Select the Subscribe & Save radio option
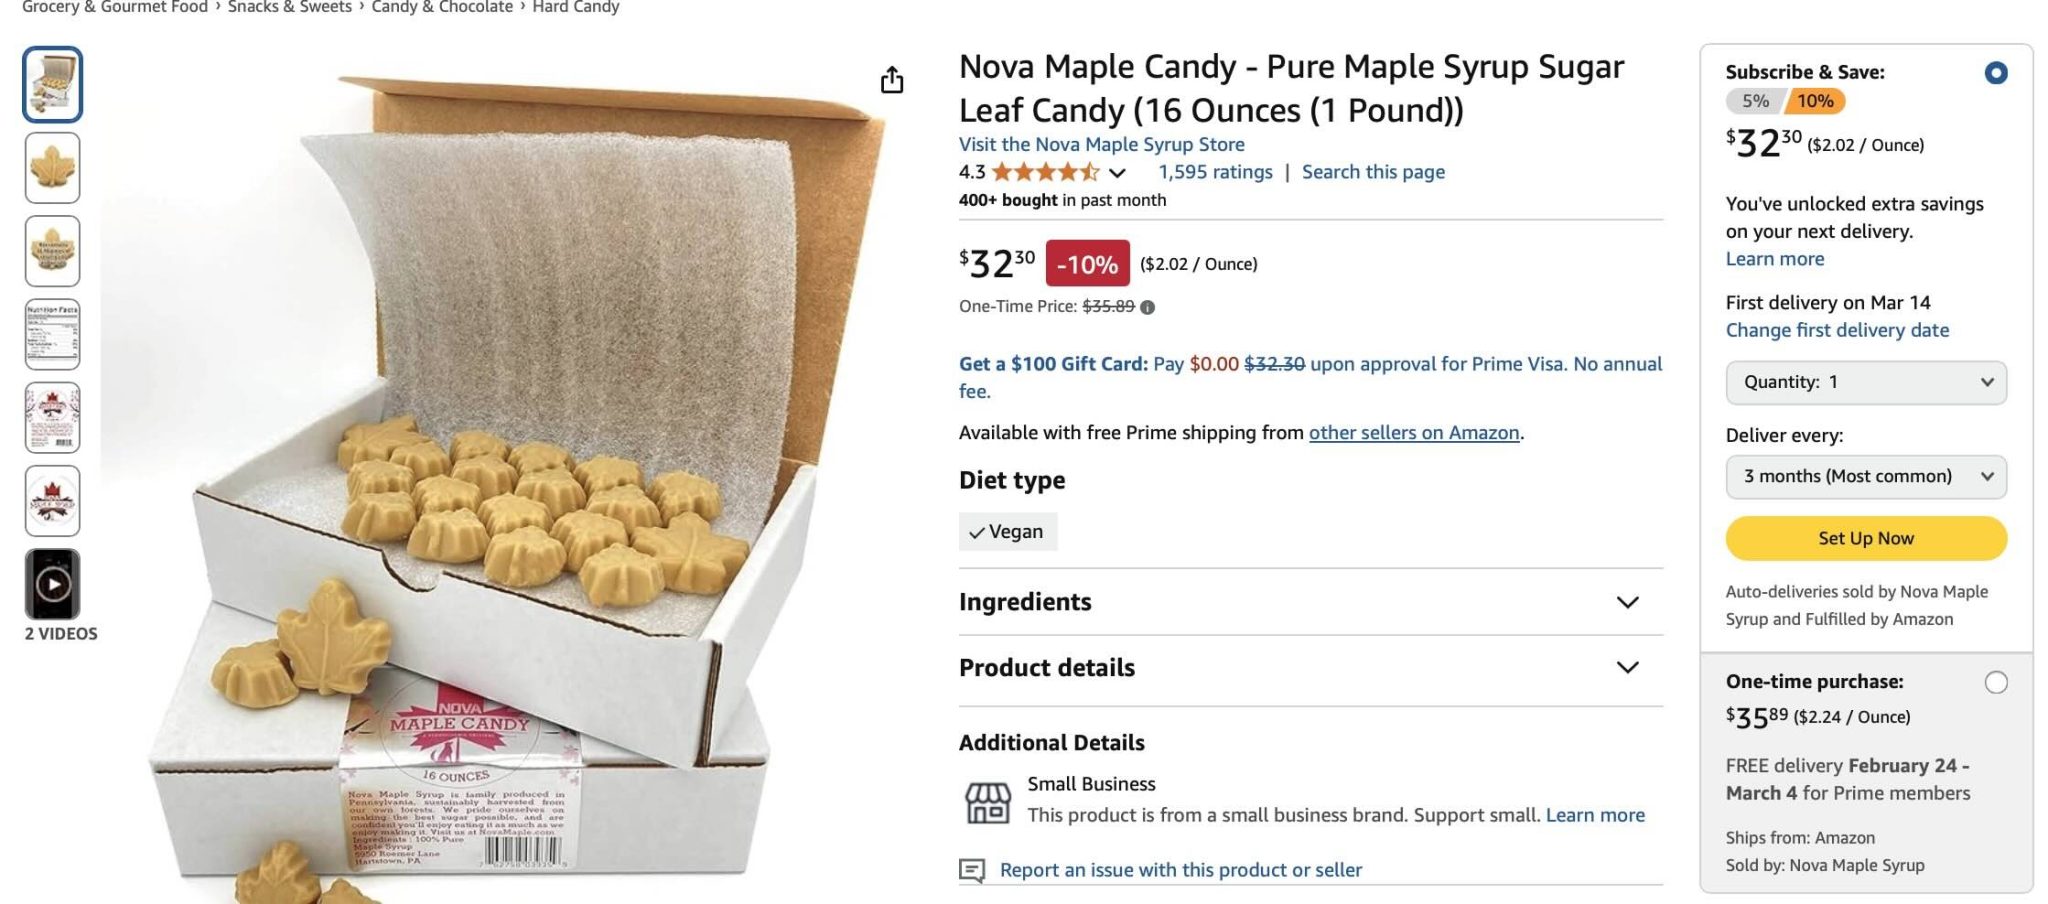This screenshot has height=904, width=2048. (x=1995, y=73)
